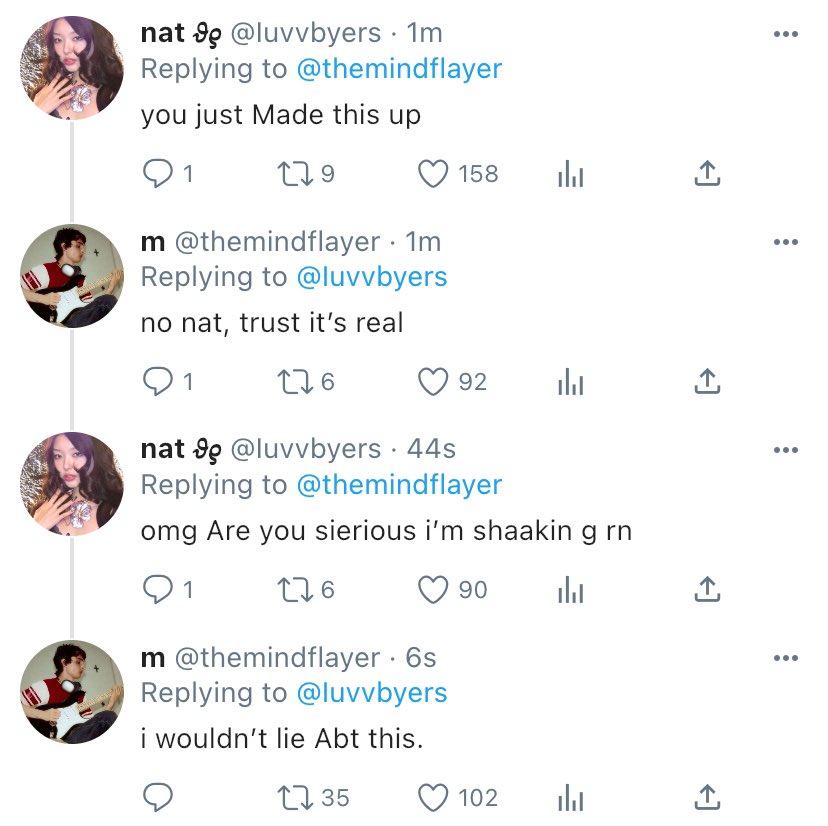Retweet "no nat, trust it's real" tweet
The height and width of the screenshot is (826, 828).
point(294,382)
